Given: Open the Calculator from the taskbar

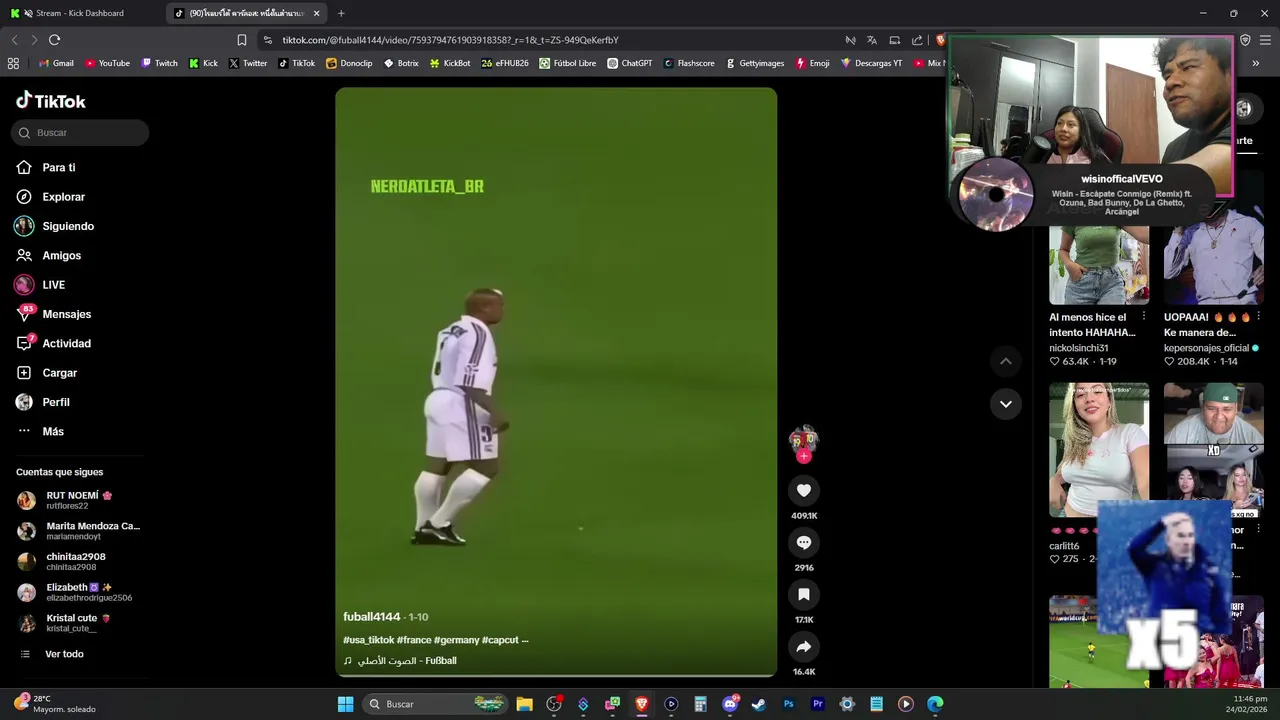Looking at the screenshot, I should click(700, 704).
